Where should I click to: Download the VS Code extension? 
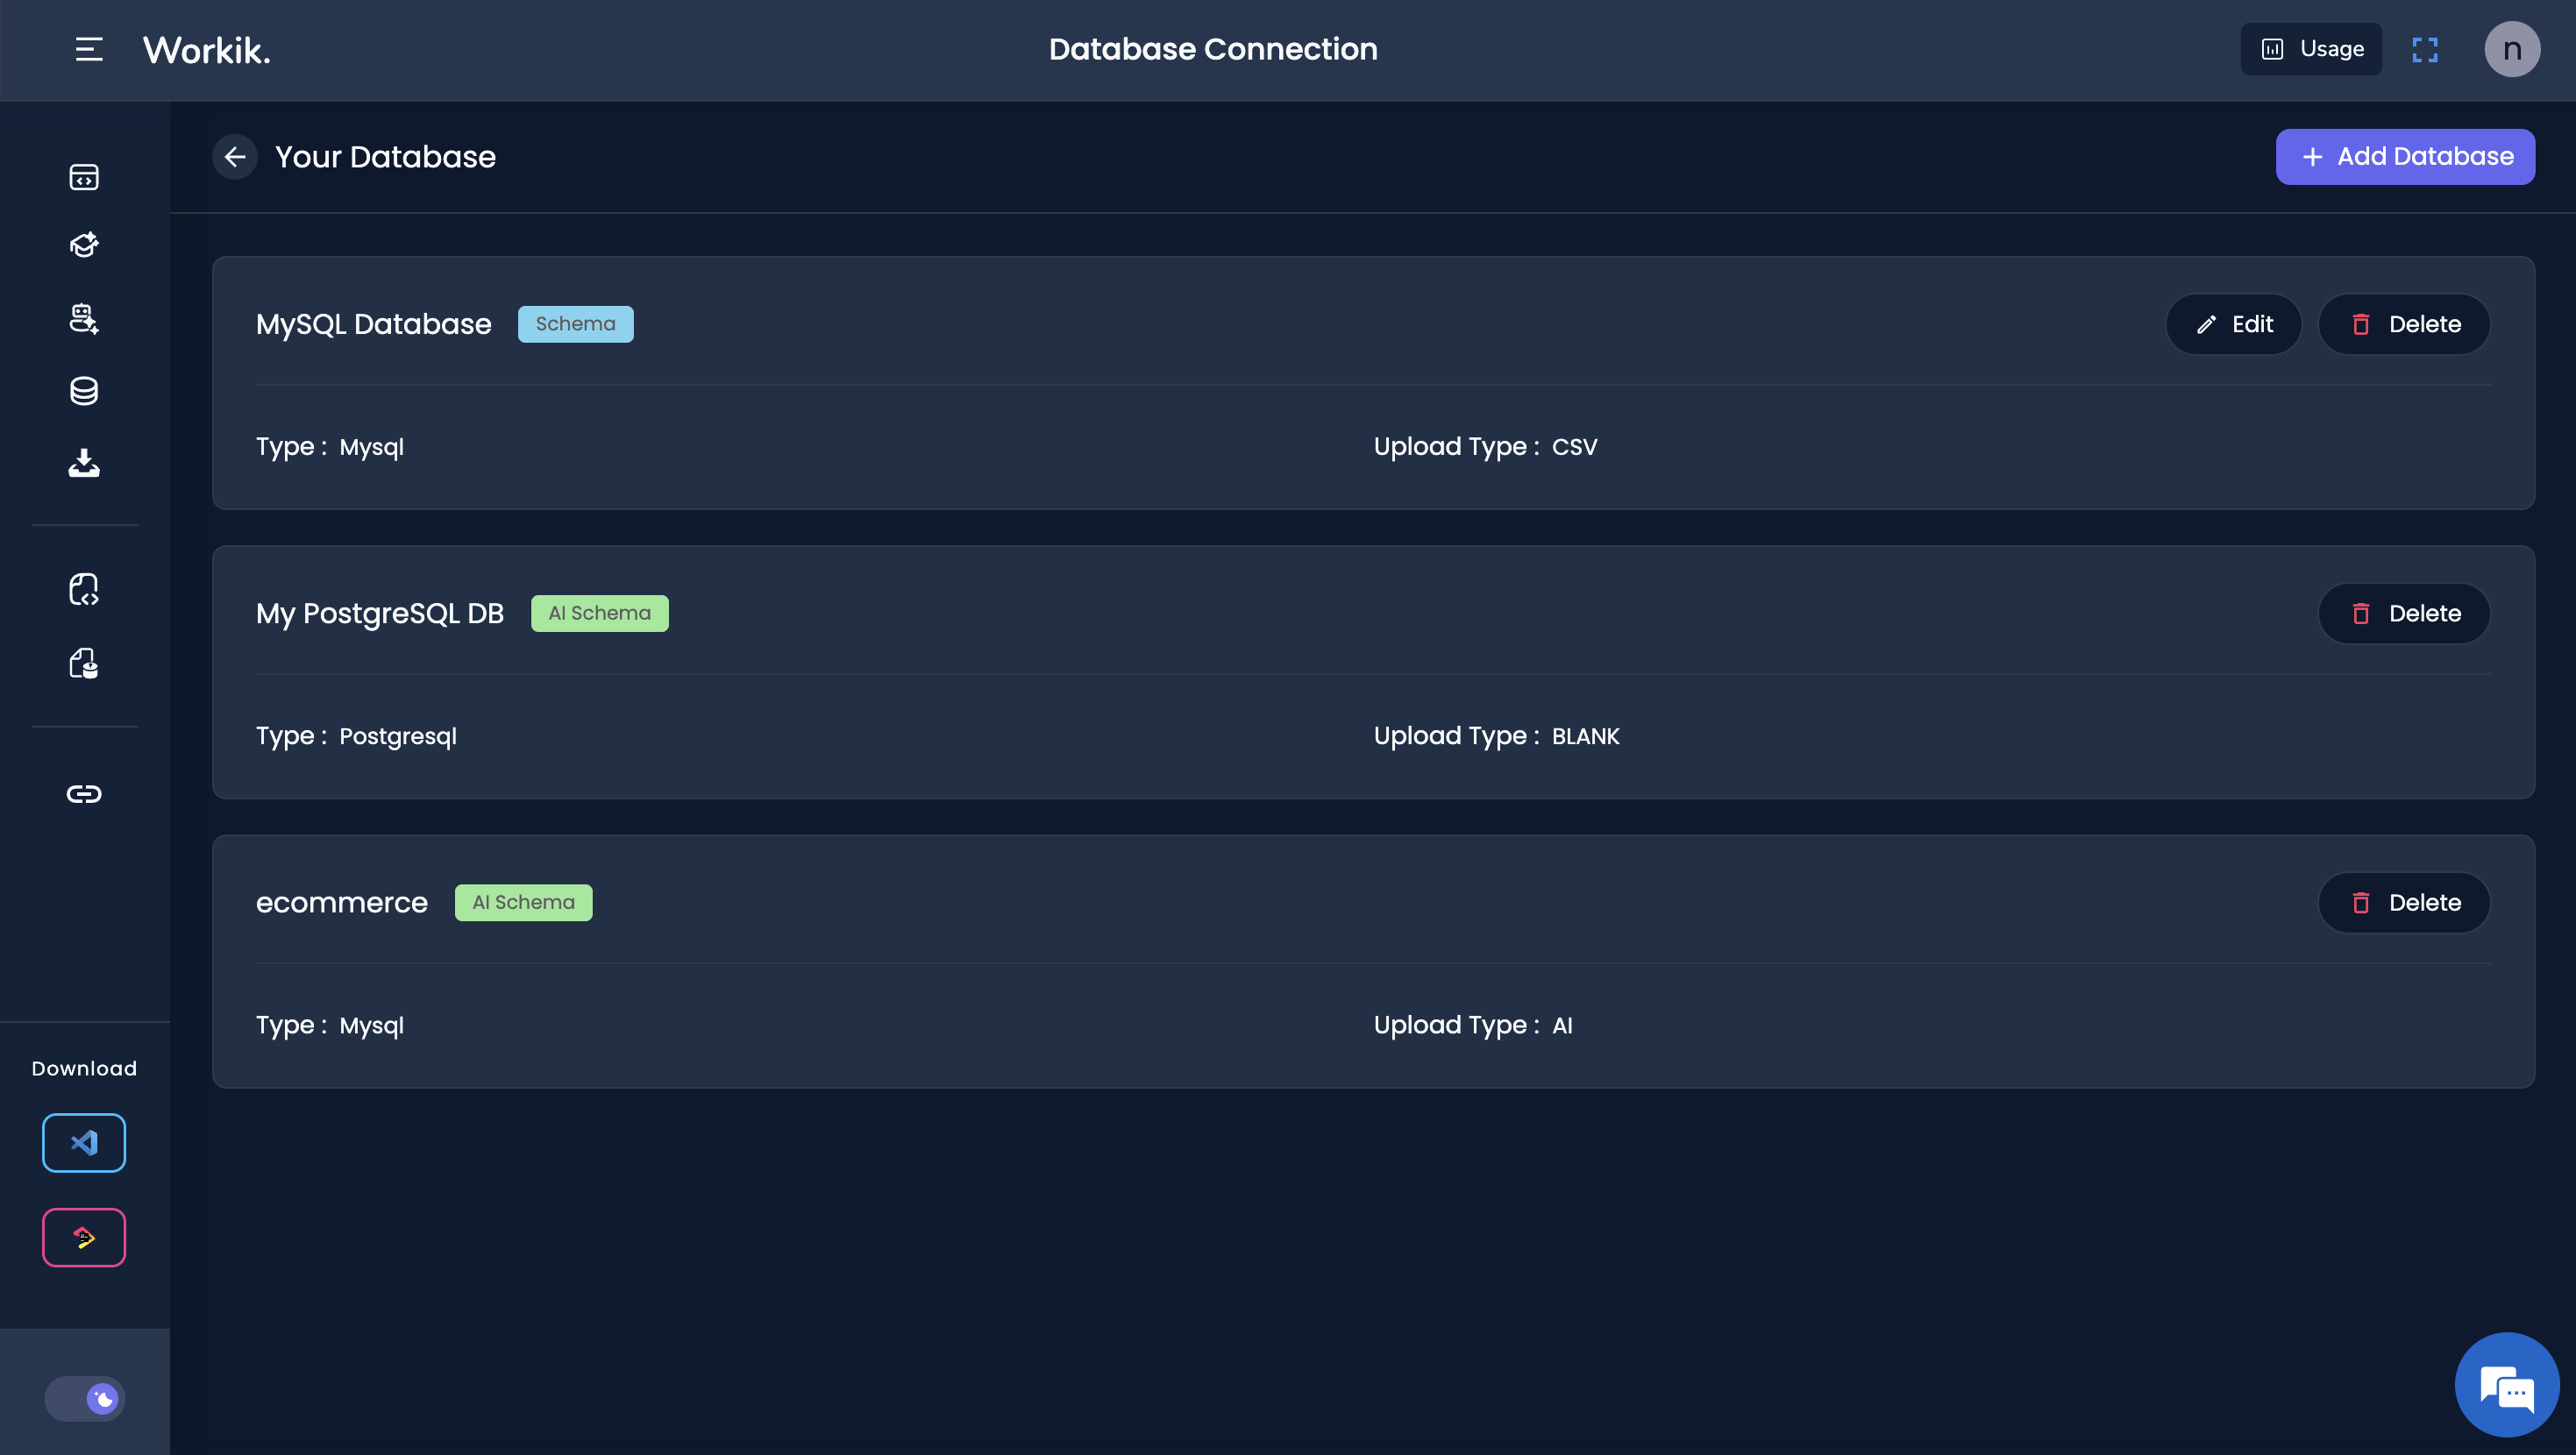point(84,1142)
